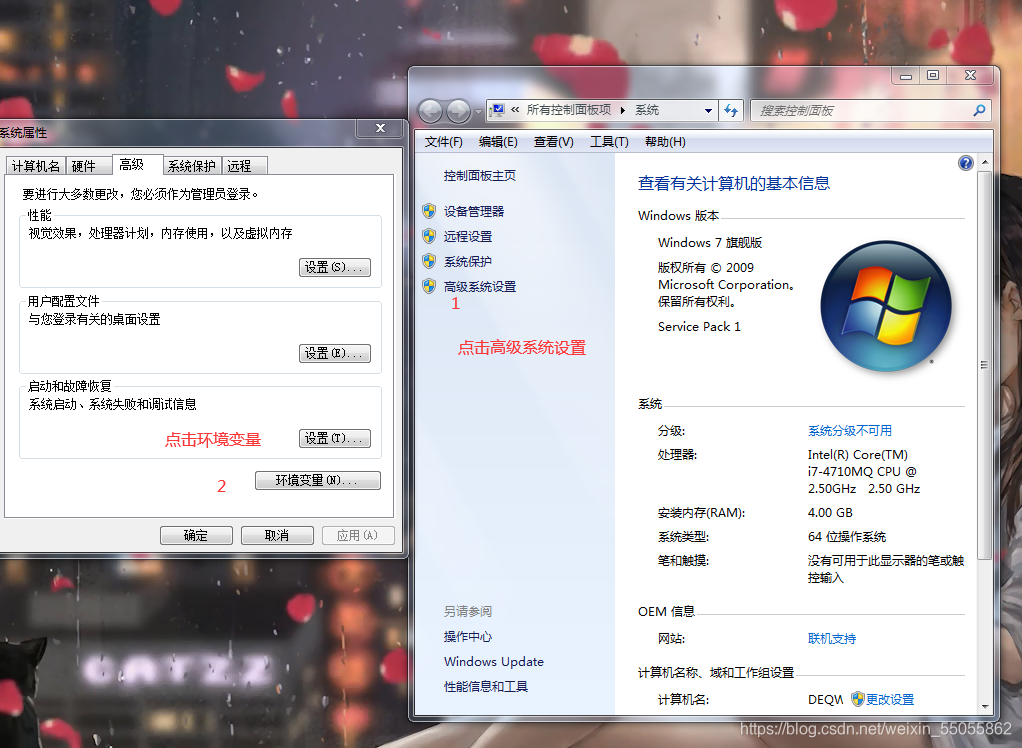Open Windows Update link
This screenshot has height=748, width=1022.
494,661
